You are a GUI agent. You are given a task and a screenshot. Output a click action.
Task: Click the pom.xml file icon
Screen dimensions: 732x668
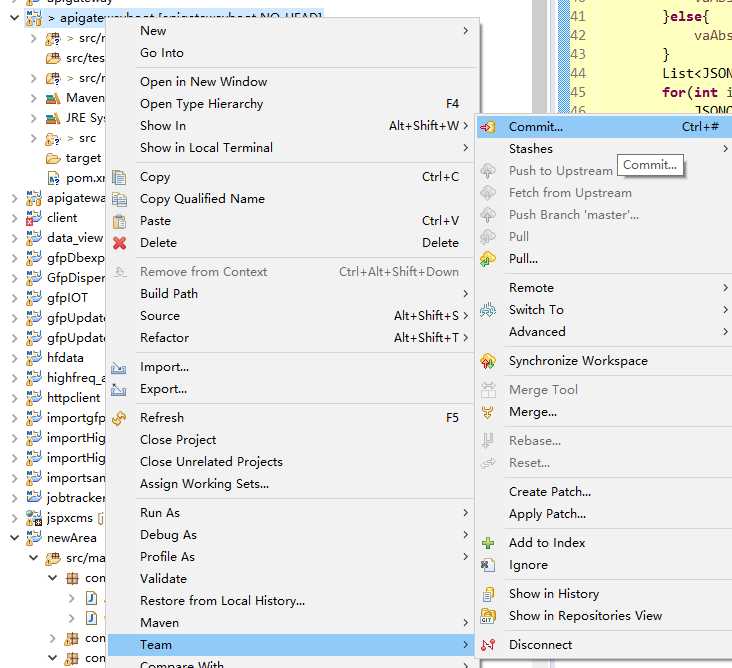tap(54, 178)
